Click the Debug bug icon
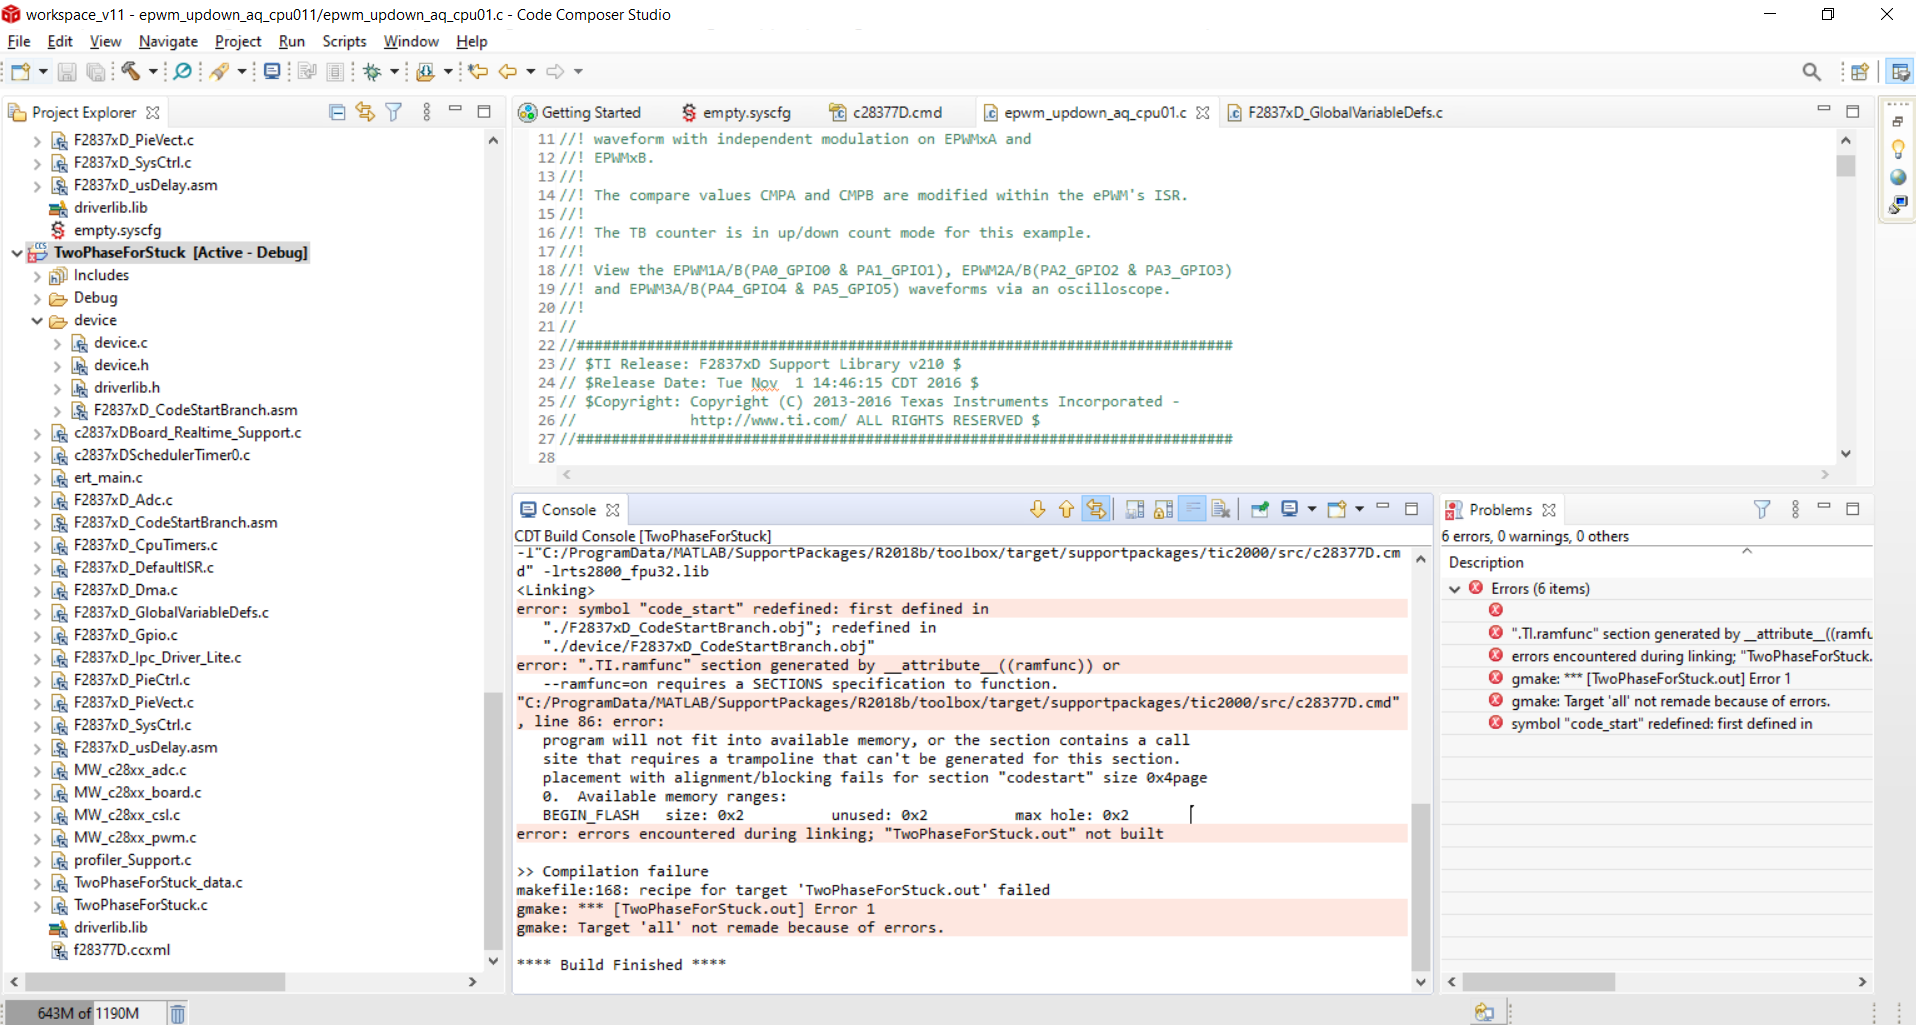1916x1025 pixels. pos(373,71)
